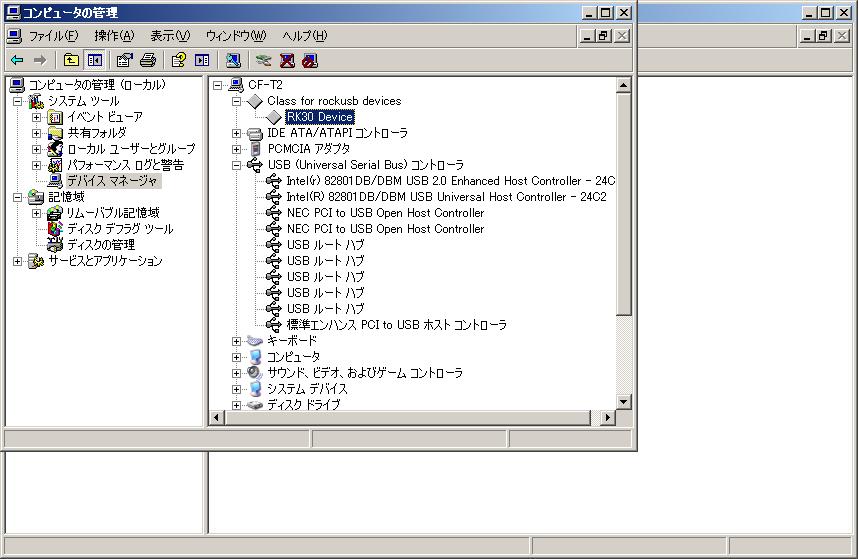Click the Uninstall device toolbar icon

(x=287, y=60)
